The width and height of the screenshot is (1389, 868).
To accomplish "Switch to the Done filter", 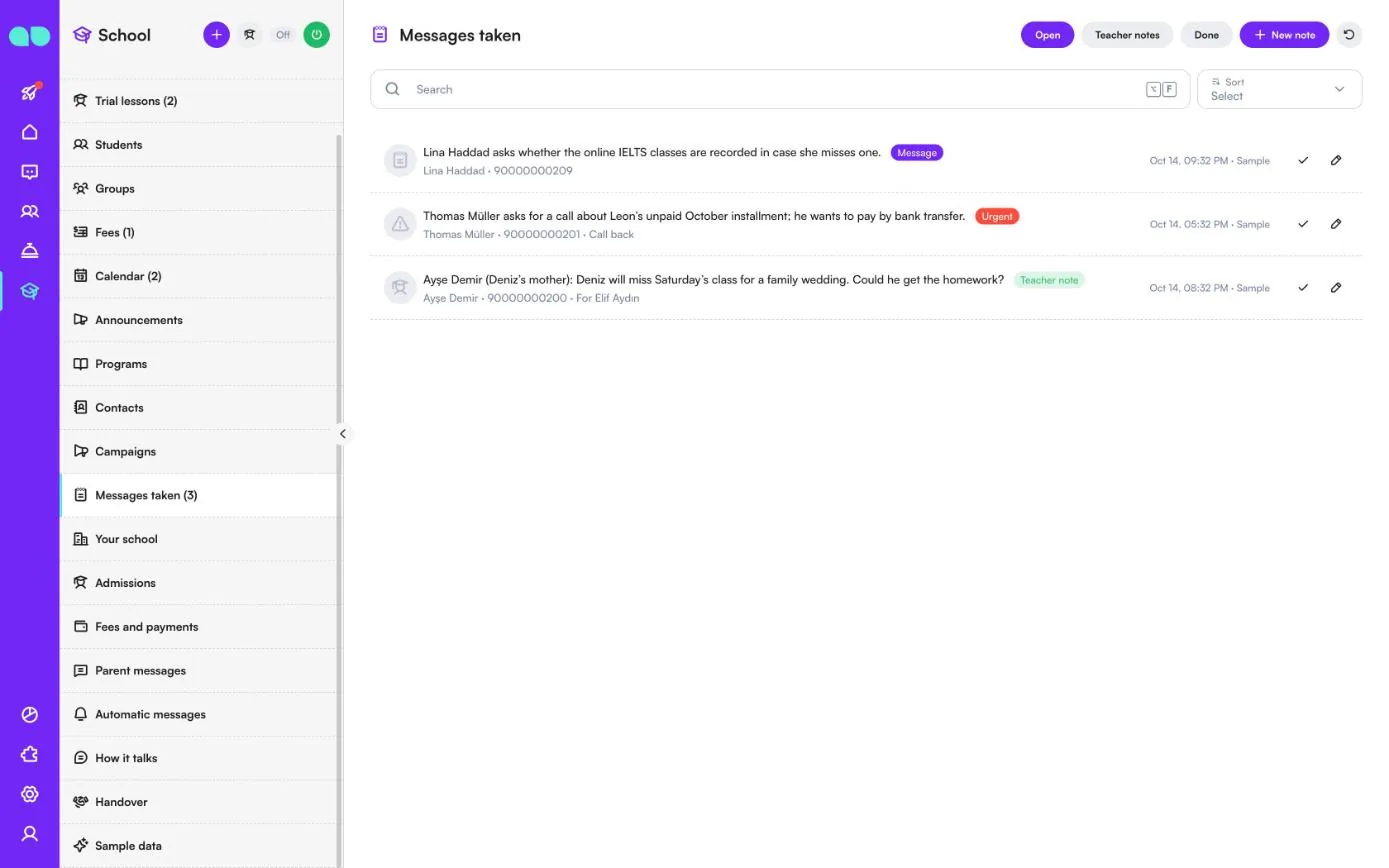I will [x=1206, y=35].
